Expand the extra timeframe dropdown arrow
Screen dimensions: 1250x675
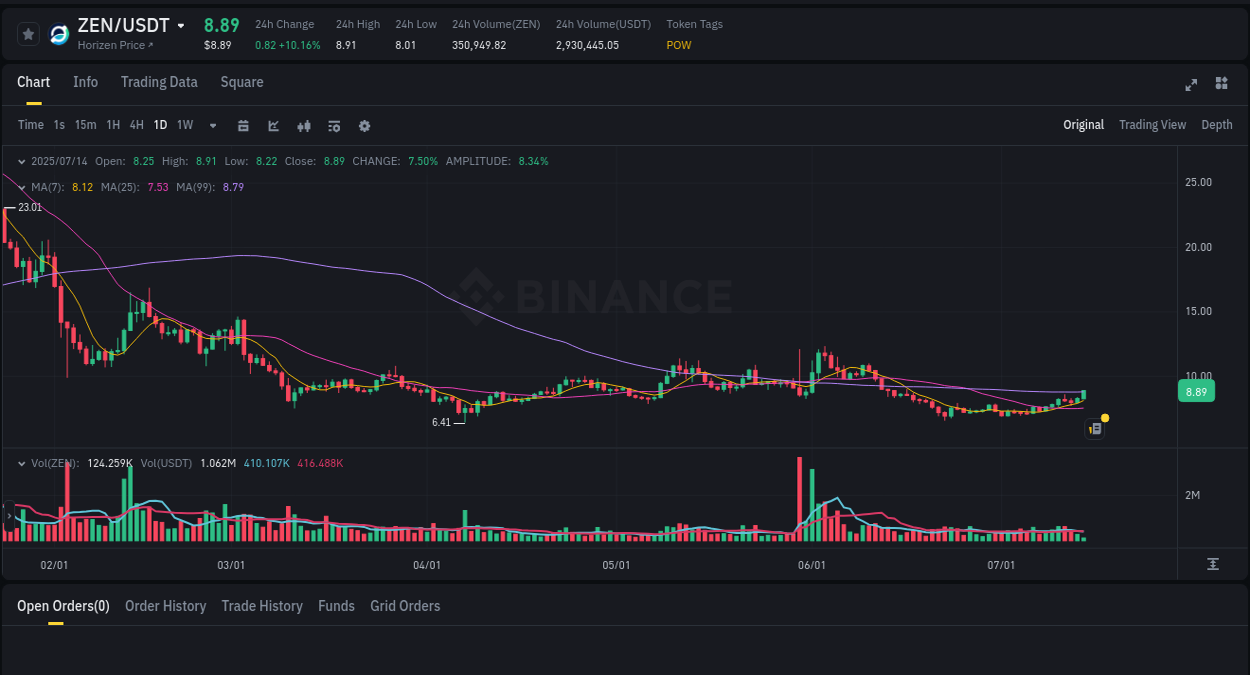tap(212, 125)
